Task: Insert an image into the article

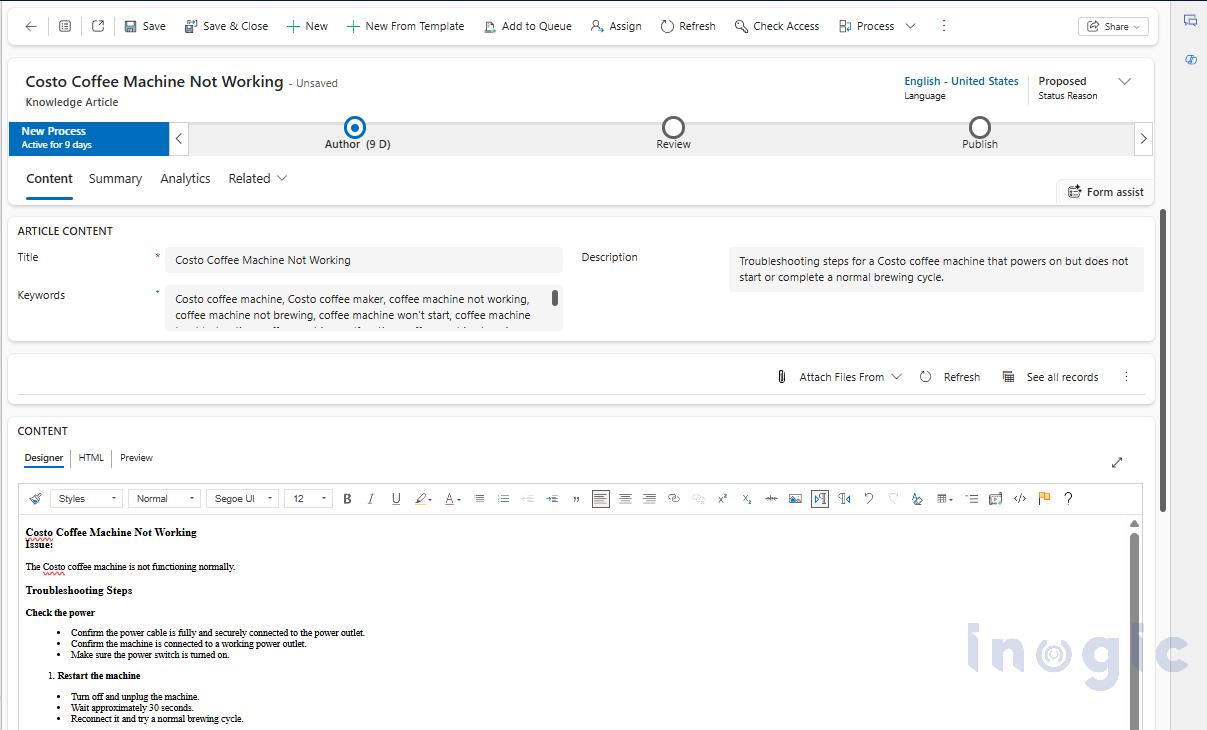Action: 795,498
